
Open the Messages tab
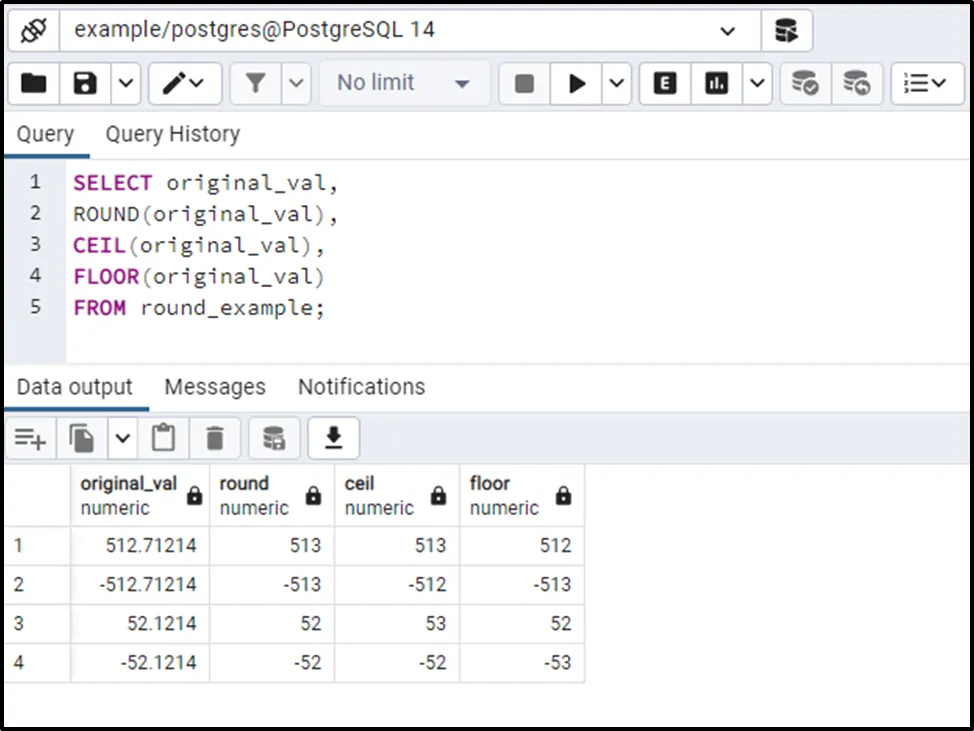(215, 387)
